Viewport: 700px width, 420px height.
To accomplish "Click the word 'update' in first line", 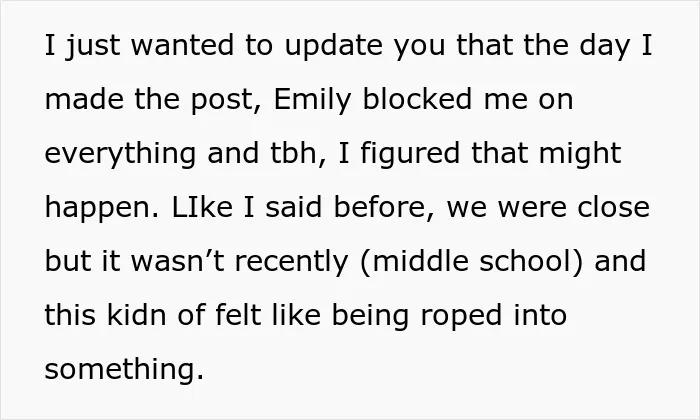I will (x=333, y=47).
